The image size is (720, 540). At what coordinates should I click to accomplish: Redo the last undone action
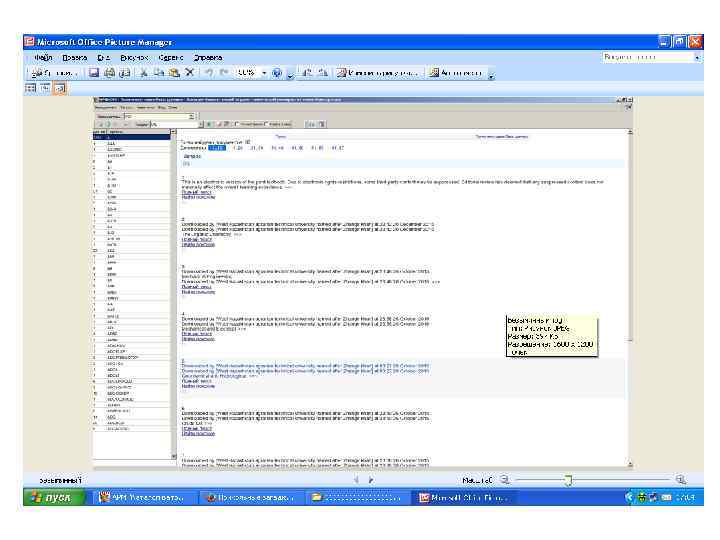click(x=224, y=73)
